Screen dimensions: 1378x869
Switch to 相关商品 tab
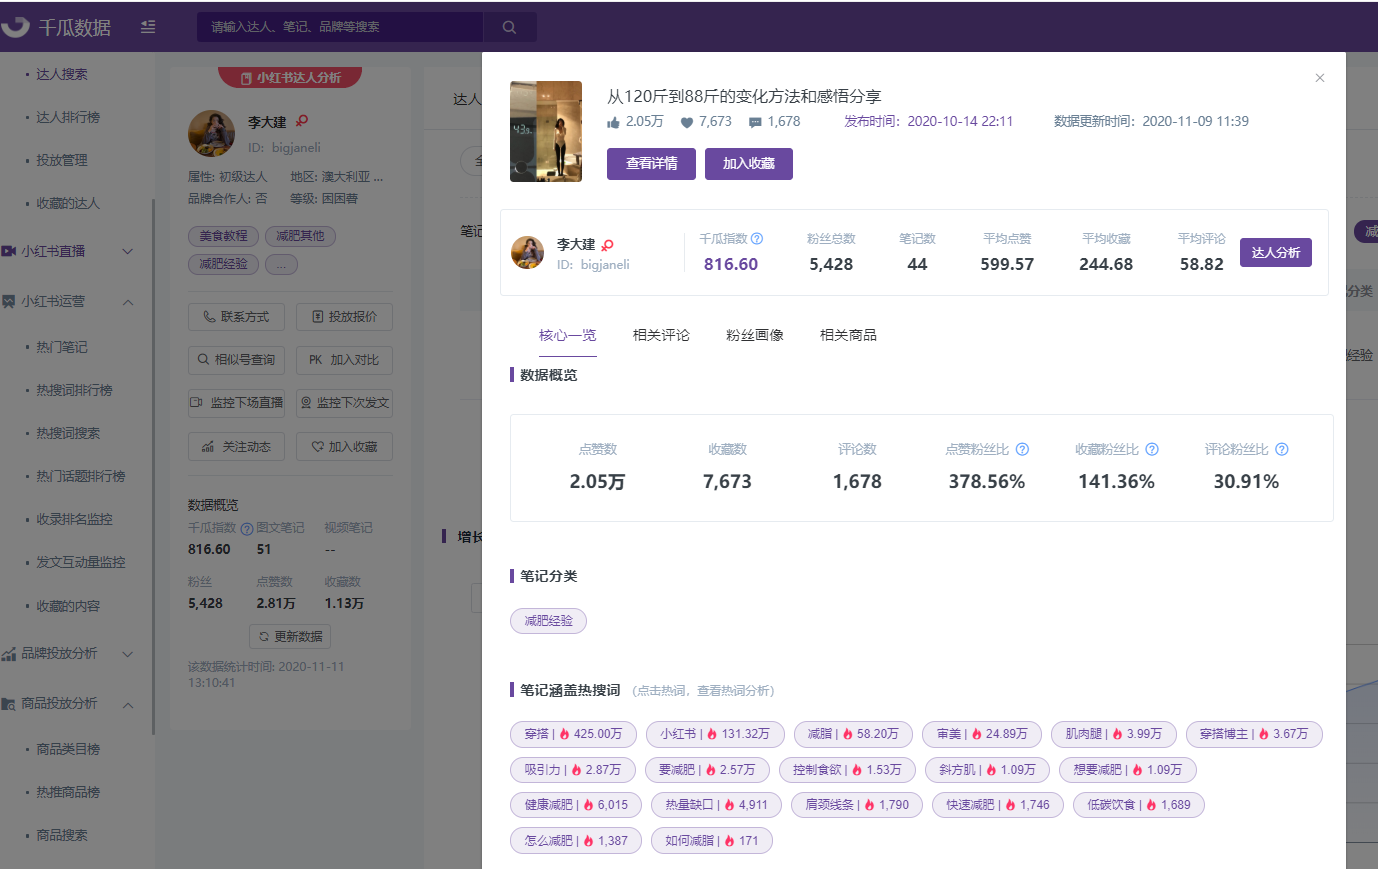(848, 335)
